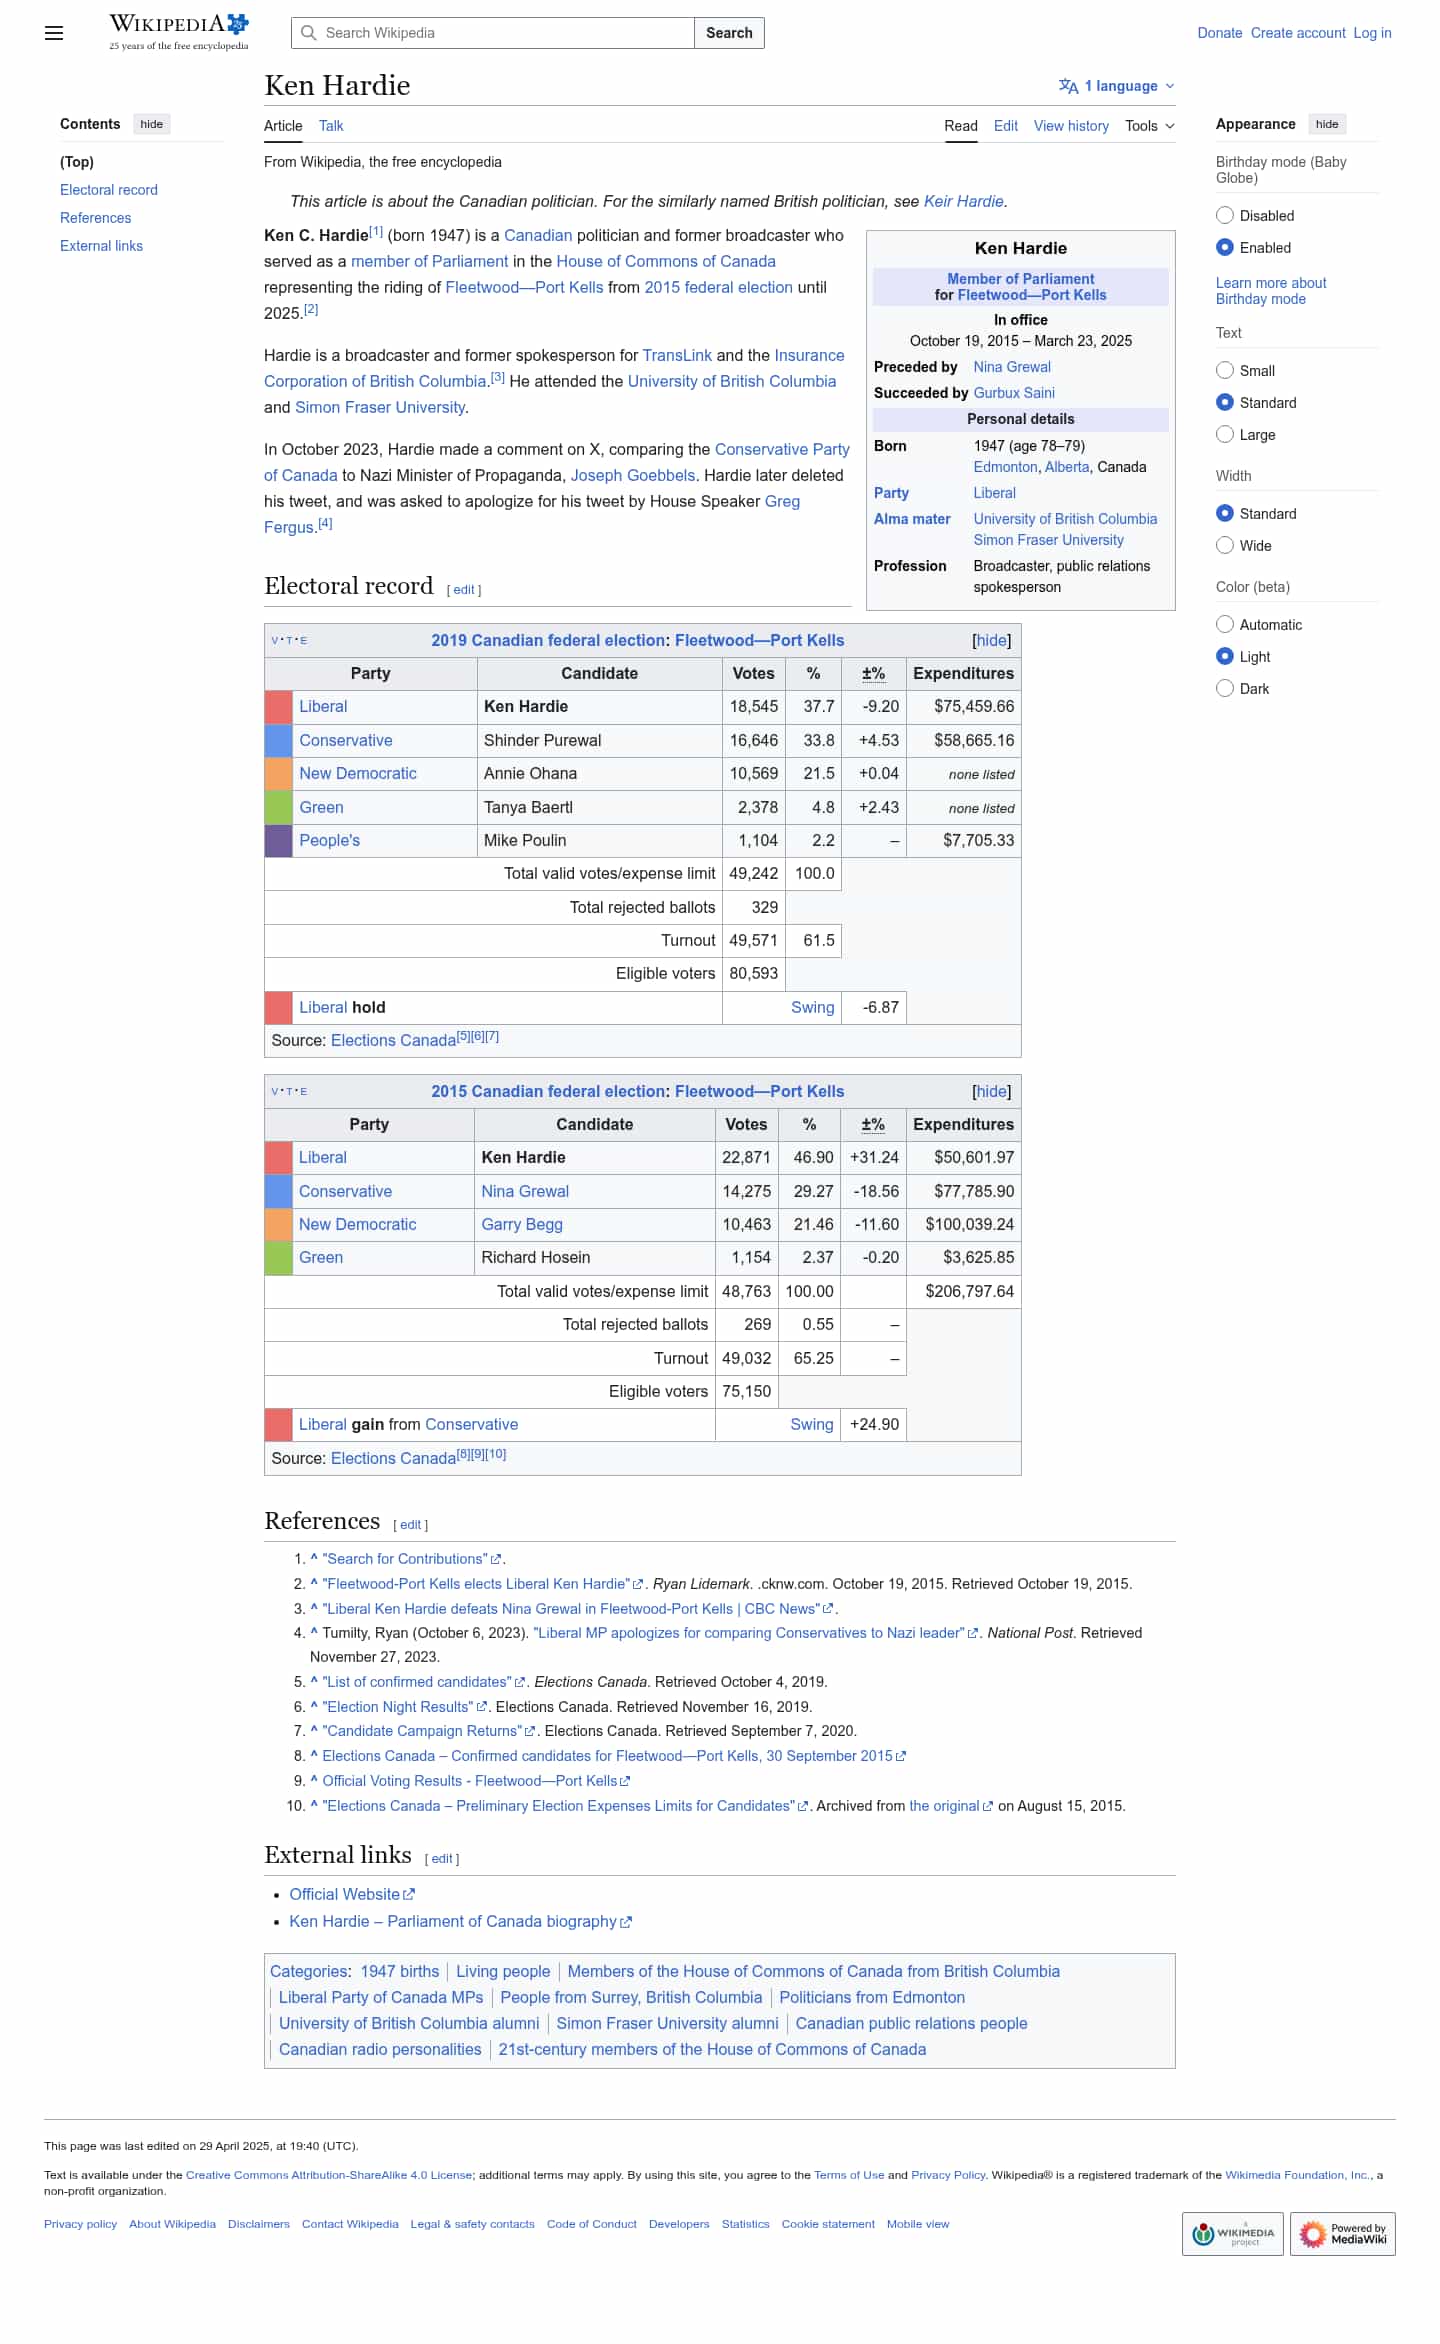Open the Donate link
The width and height of the screenshot is (1440, 2344).
[1220, 33]
